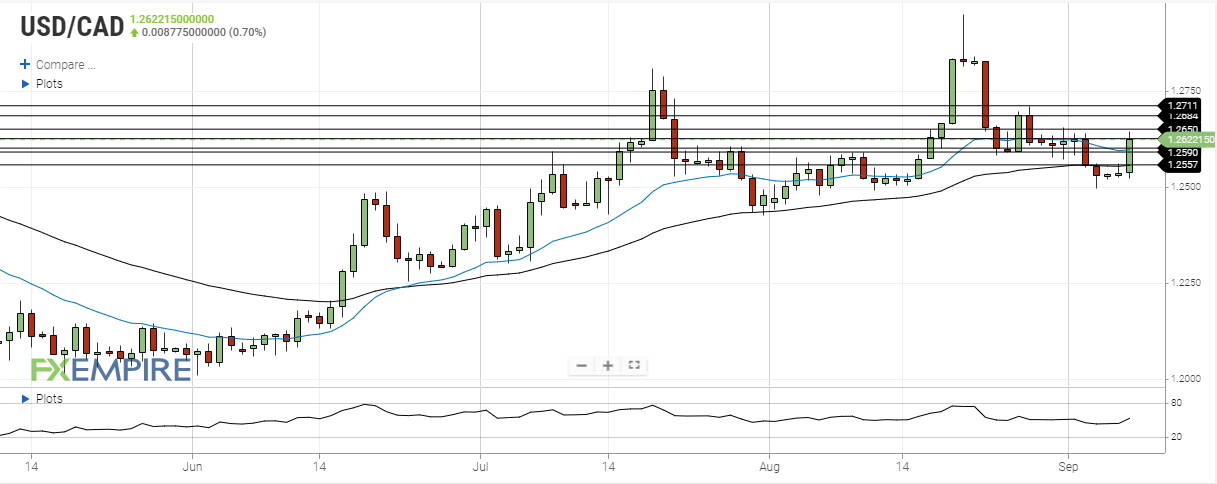This screenshot has height=484, width=1217.
Task: Click the 1.2000 axis value
Action: [x=1186, y=379]
